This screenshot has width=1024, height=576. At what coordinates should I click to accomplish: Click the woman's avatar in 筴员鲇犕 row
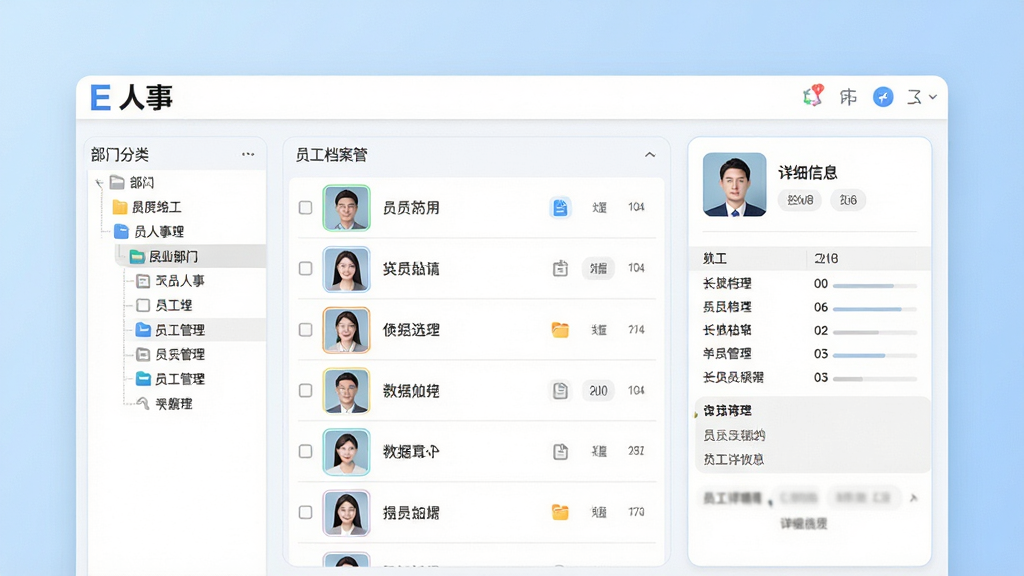click(346, 268)
